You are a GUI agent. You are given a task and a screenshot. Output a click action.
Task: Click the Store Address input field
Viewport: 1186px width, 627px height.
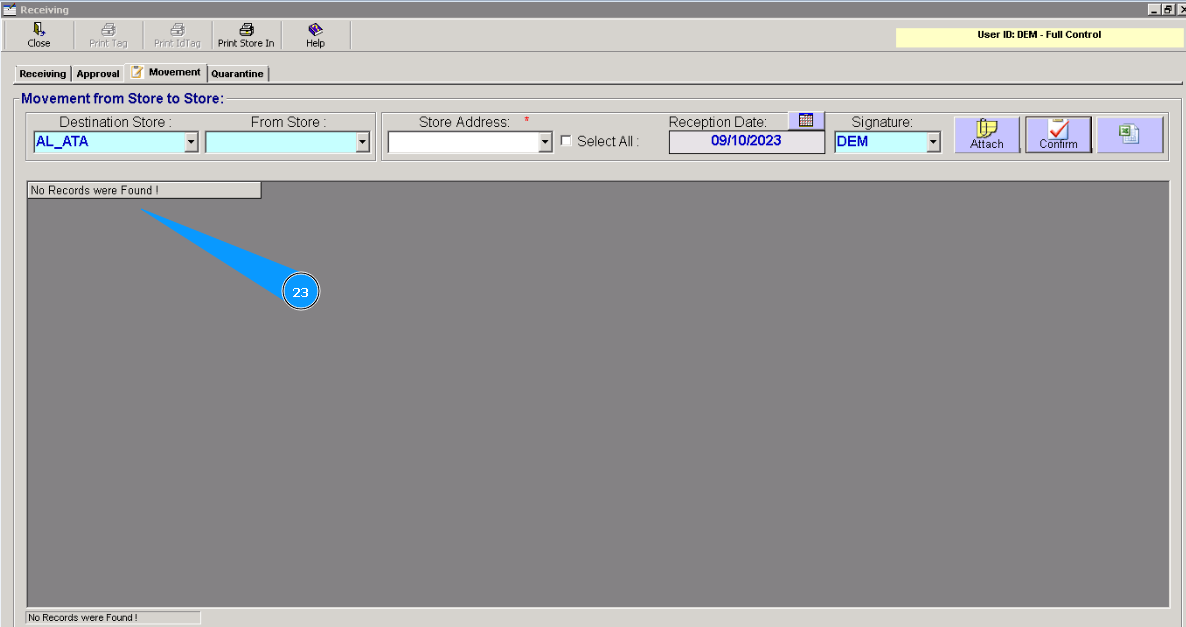[464, 142]
